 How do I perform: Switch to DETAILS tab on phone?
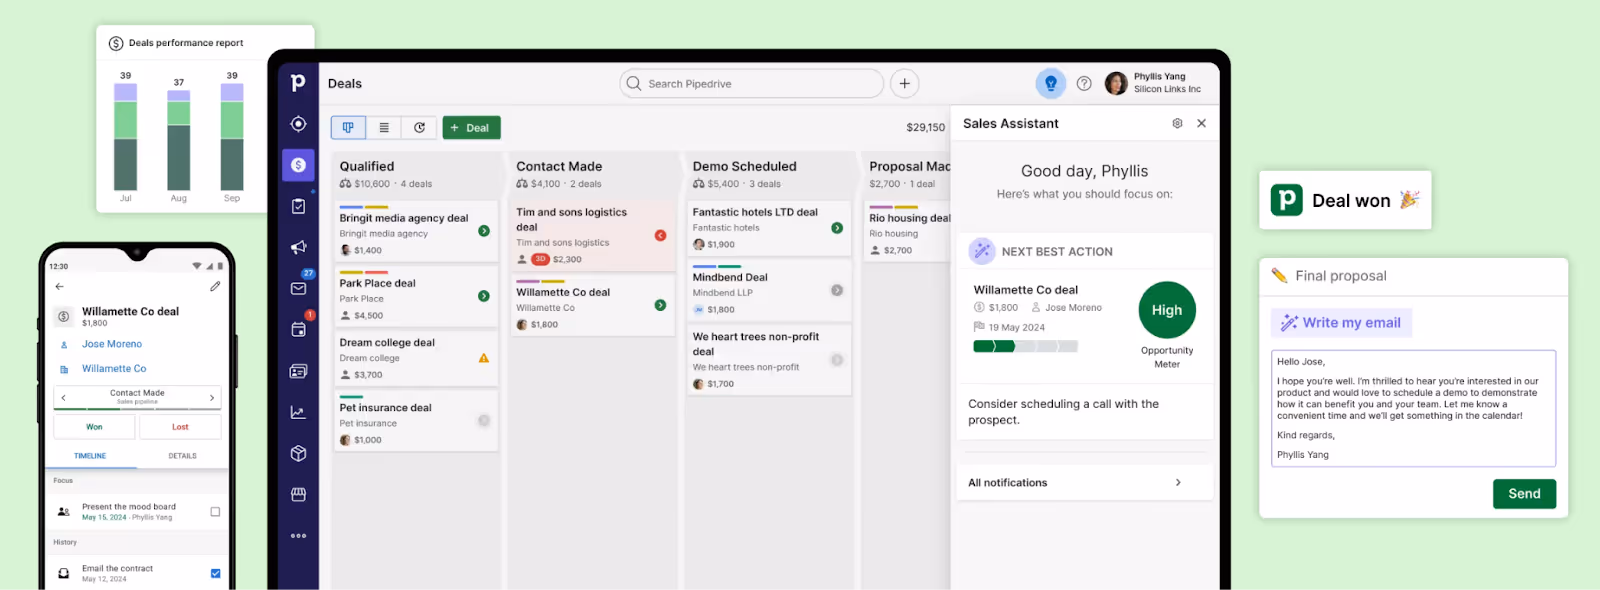[x=182, y=456]
